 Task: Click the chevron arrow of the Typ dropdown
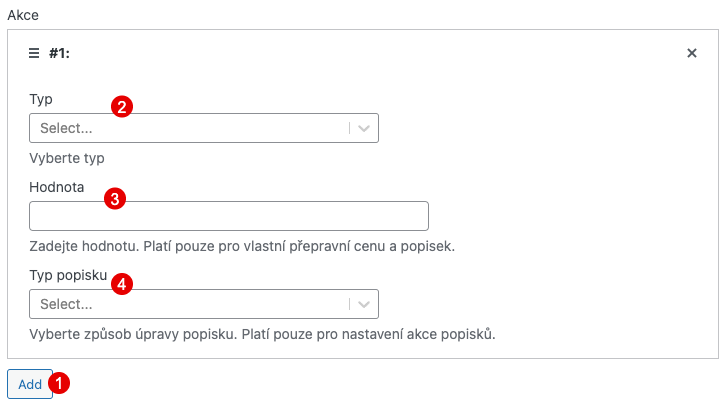[x=364, y=128]
